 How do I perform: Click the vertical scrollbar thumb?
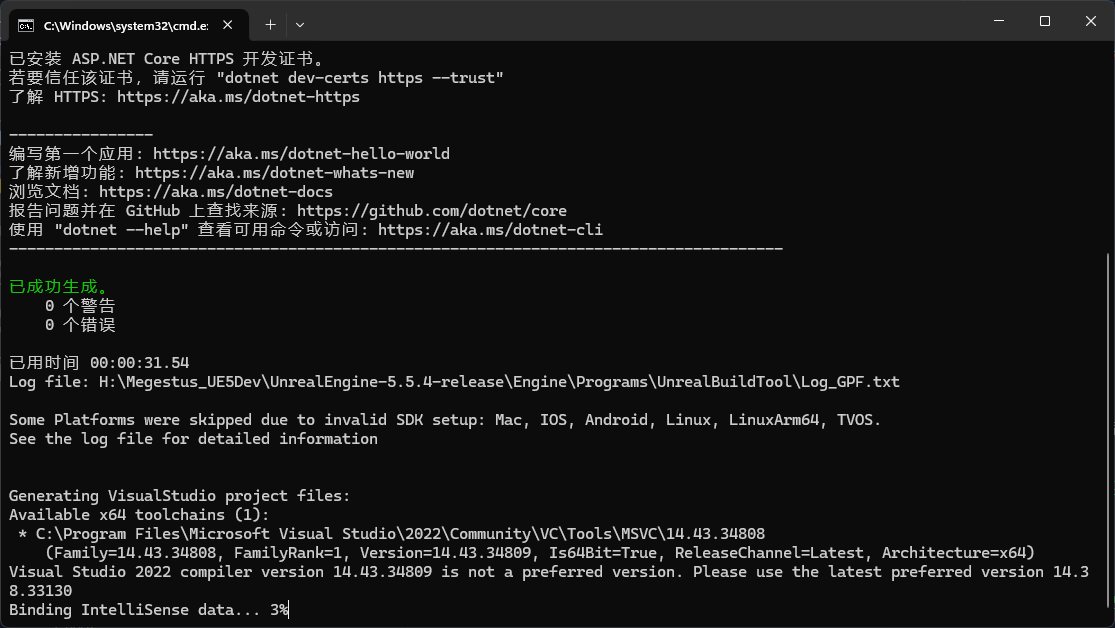tap(1109, 437)
